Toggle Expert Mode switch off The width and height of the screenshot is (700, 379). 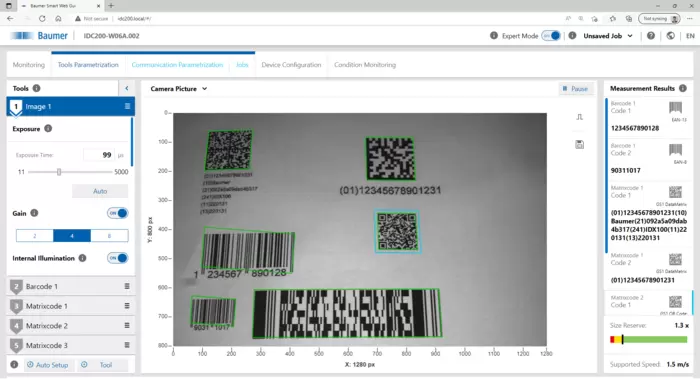pos(551,36)
